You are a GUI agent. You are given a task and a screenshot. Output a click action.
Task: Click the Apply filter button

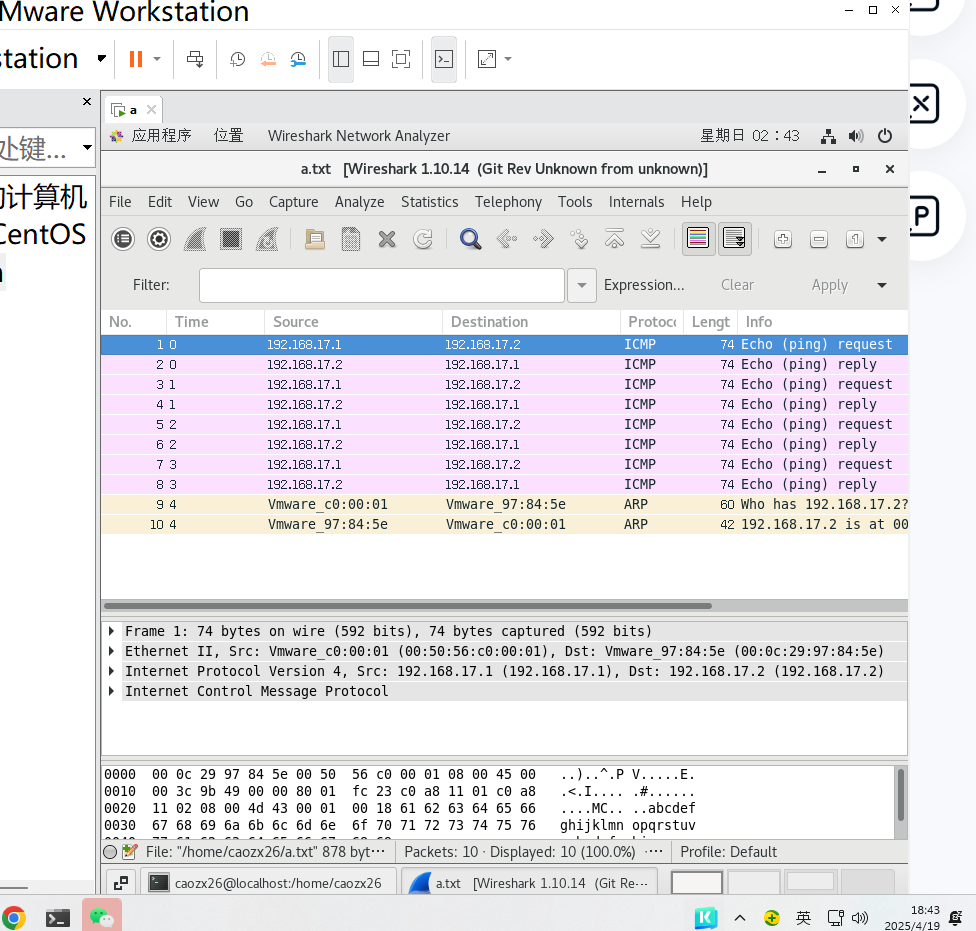click(829, 285)
